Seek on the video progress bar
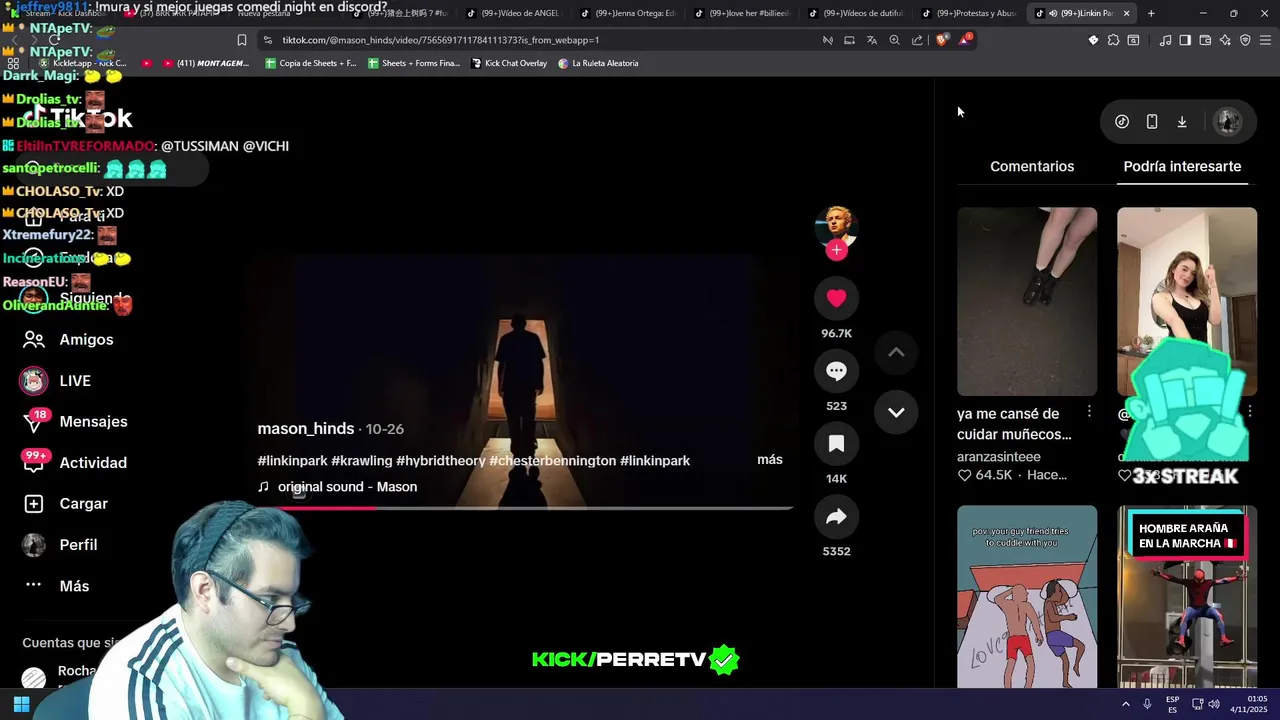This screenshot has width=1280, height=720. [525, 508]
